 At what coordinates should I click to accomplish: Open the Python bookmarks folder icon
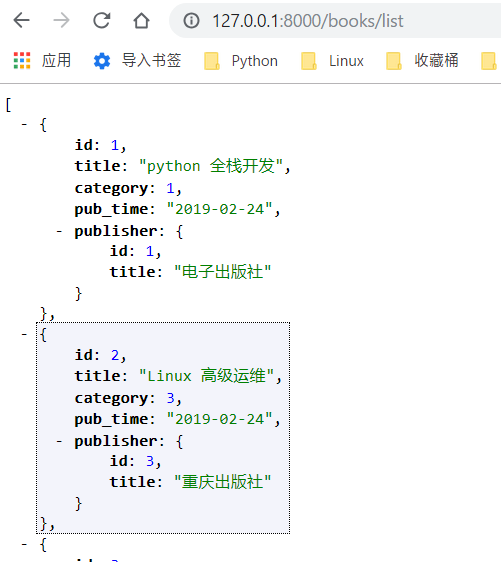click(x=211, y=61)
